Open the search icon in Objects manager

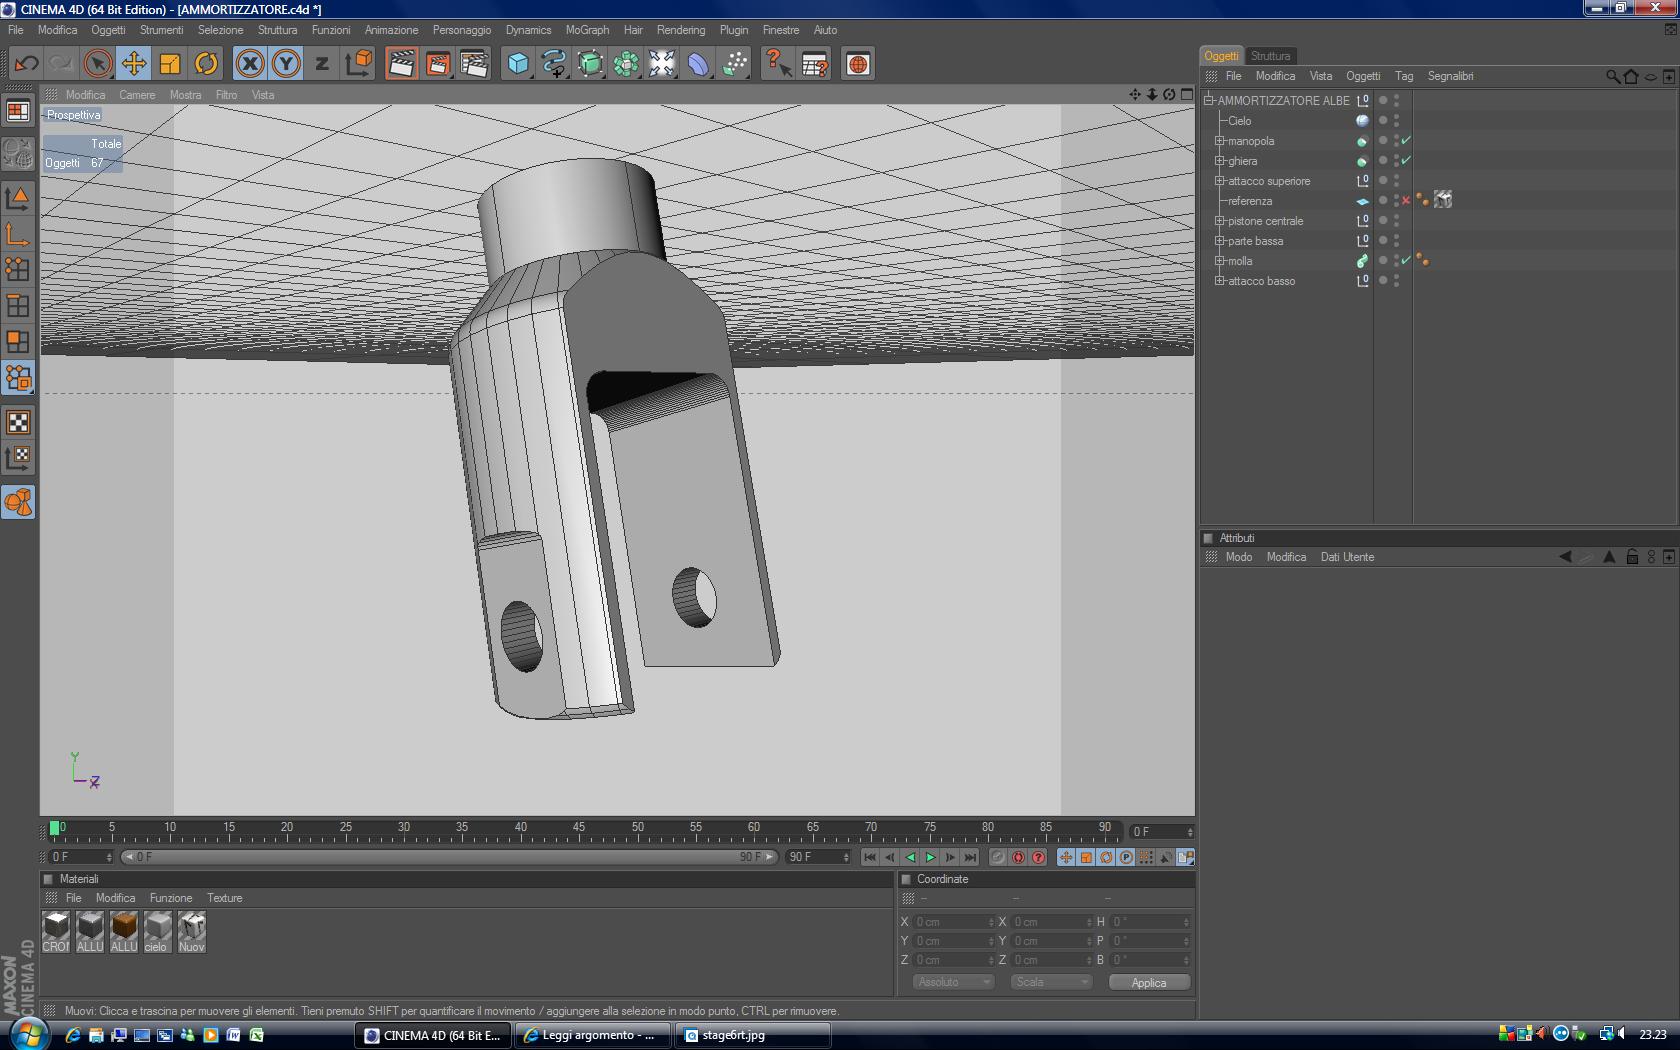click(x=1612, y=76)
